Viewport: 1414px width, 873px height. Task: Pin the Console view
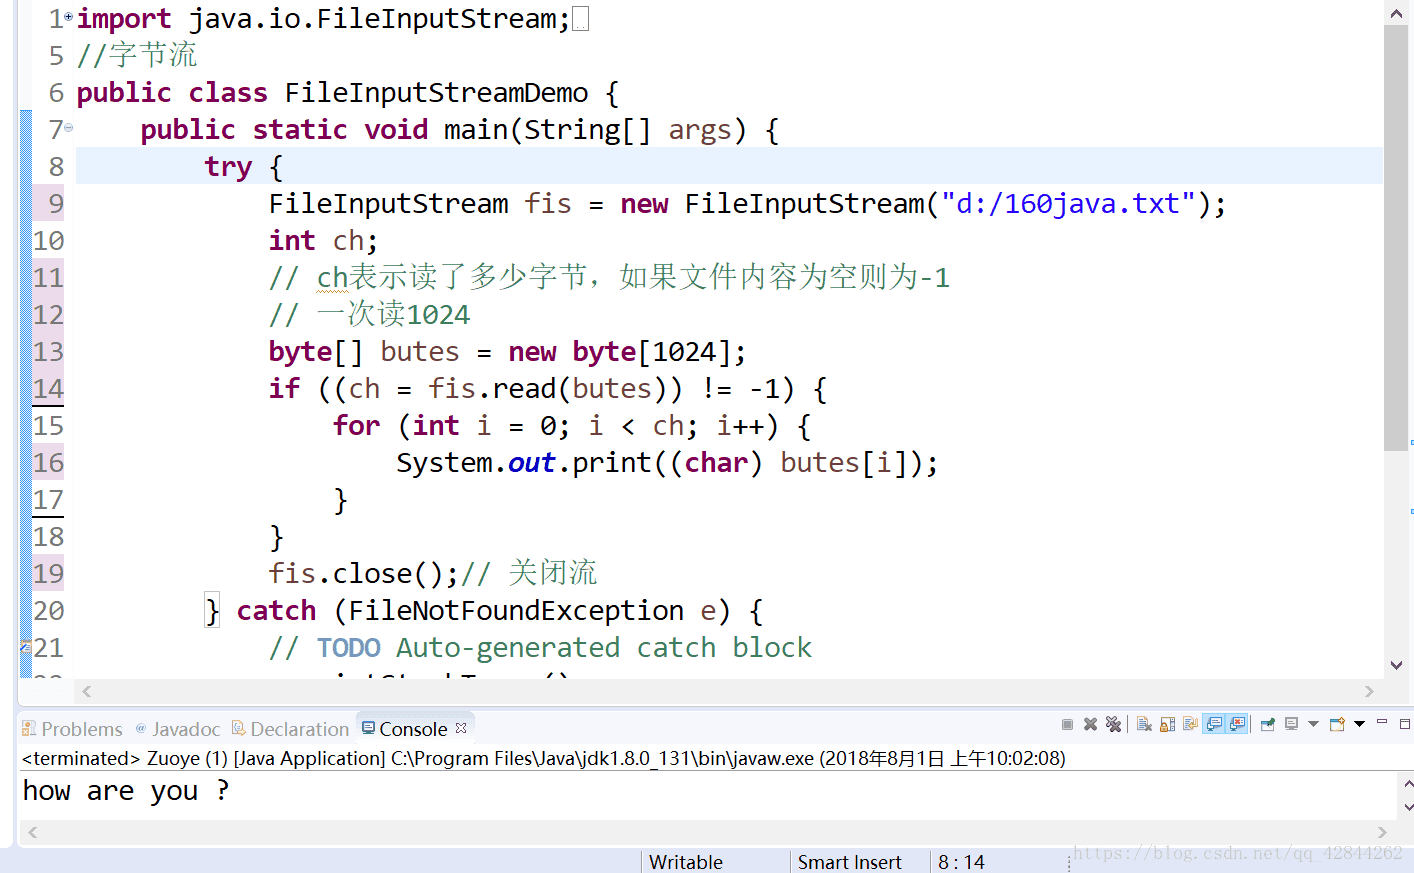(x=1268, y=724)
